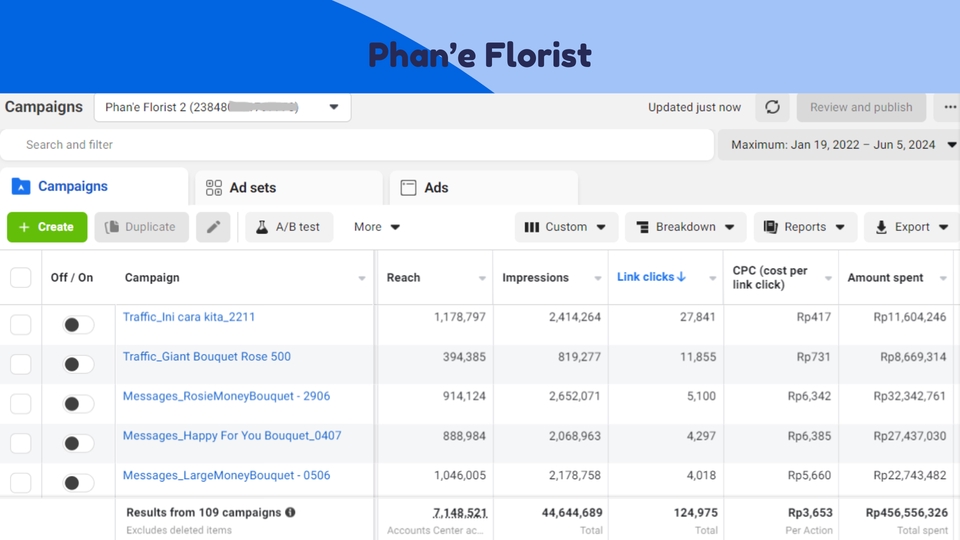Open the Reports dropdown
This screenshot has height=540, width=960.
805,227
